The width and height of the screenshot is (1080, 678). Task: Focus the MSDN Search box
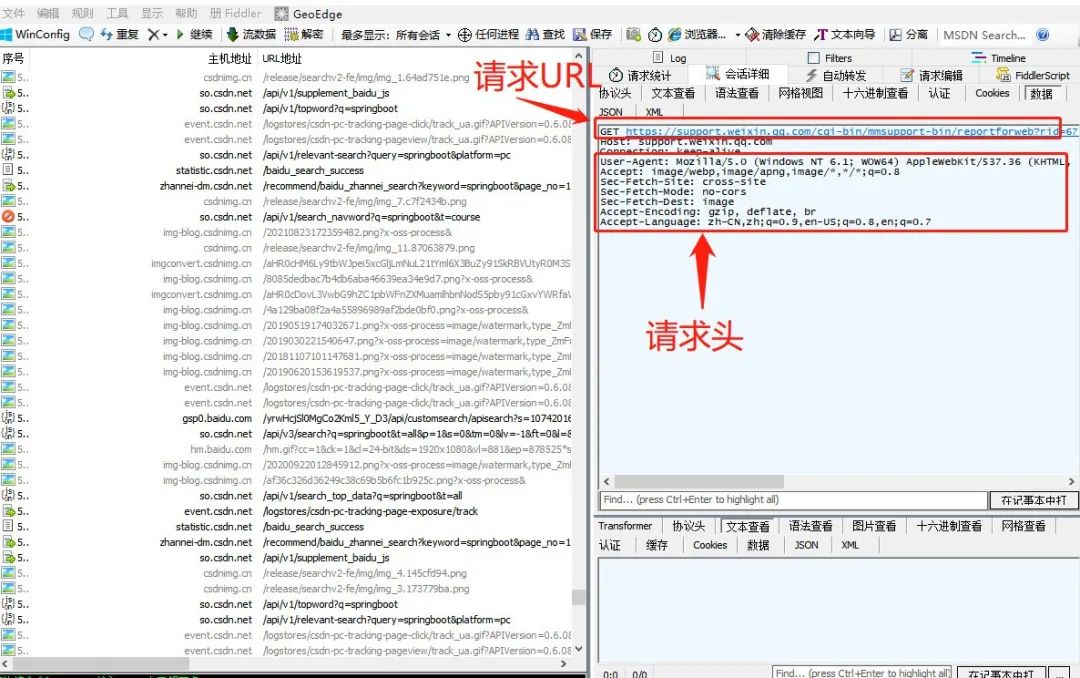(984, 34)
